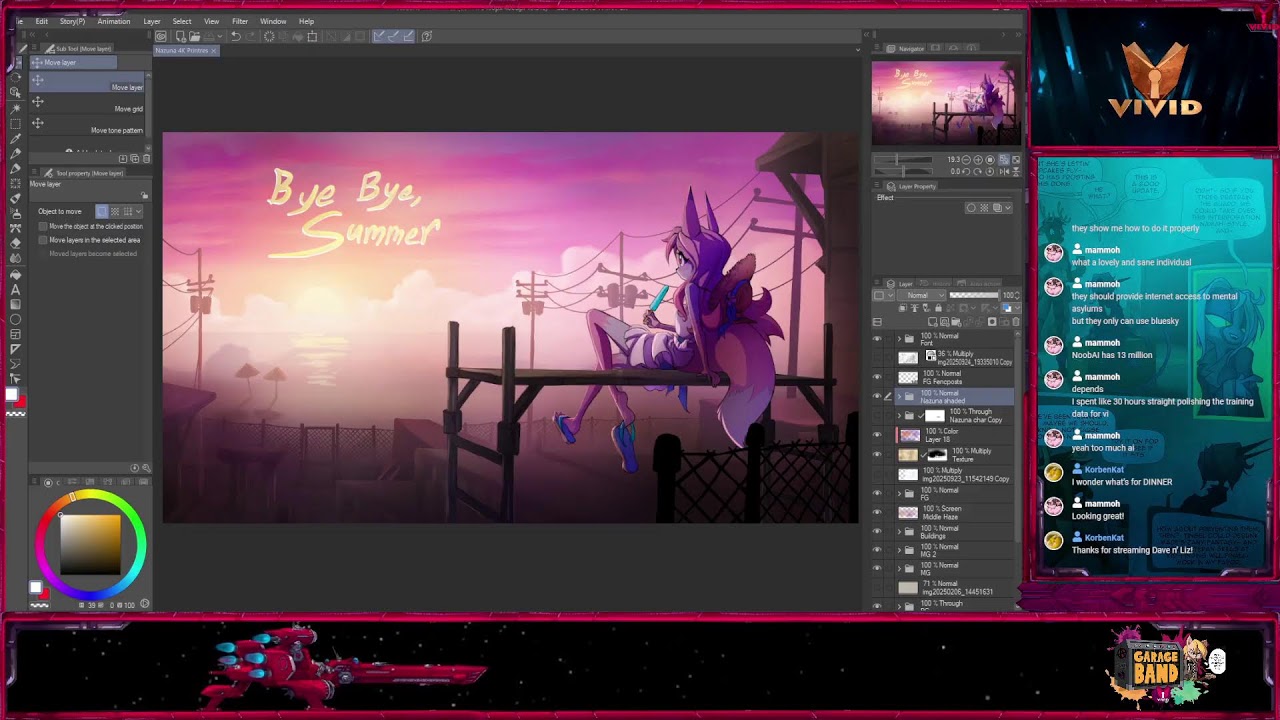Select the Eraser tool in toolbar
Viewport: 1280px width, 720px height.
pyautogui.click(x=15, y=243)
